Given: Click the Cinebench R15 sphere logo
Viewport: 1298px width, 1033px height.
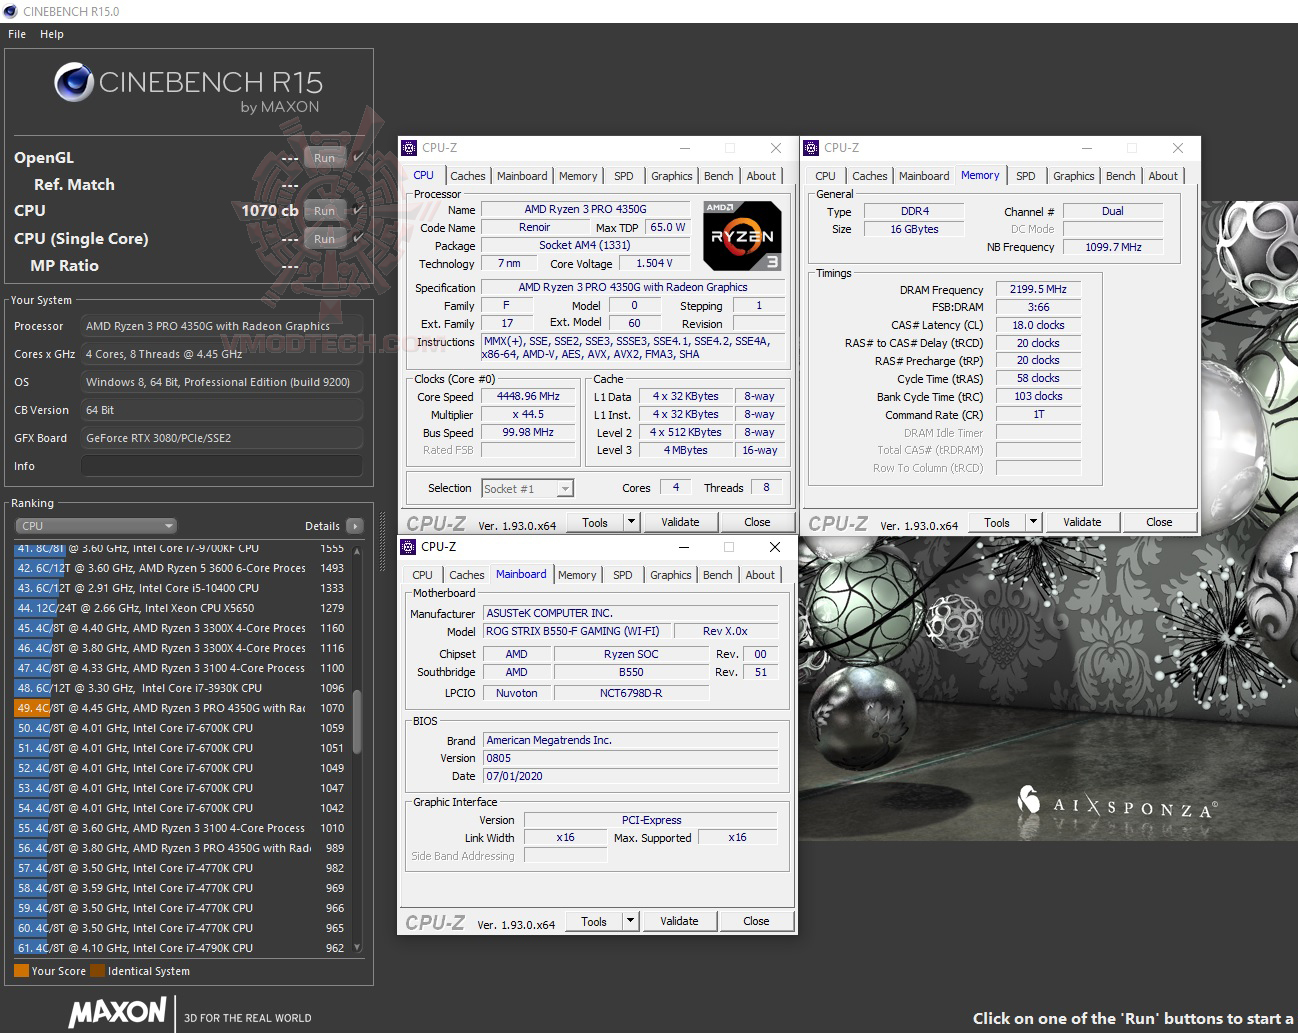Looking at the screenshot, I should pos(74,82).
